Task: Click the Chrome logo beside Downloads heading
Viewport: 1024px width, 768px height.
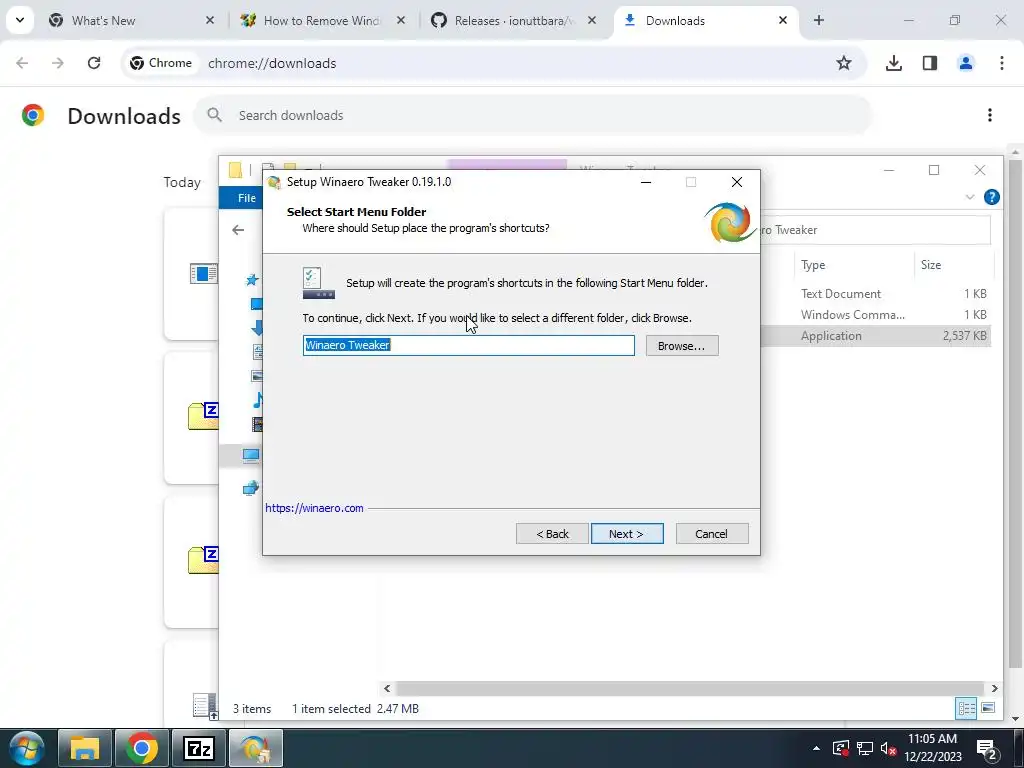Action: point(33,115)
